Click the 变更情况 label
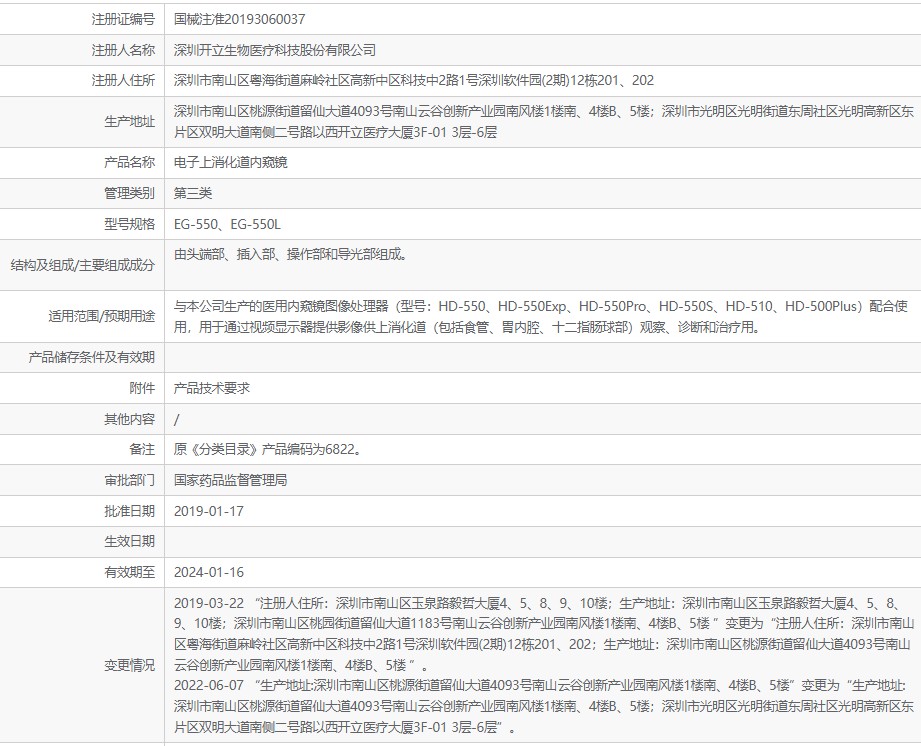The width and height of the screenshot is (921, 746). click(129, 665)
